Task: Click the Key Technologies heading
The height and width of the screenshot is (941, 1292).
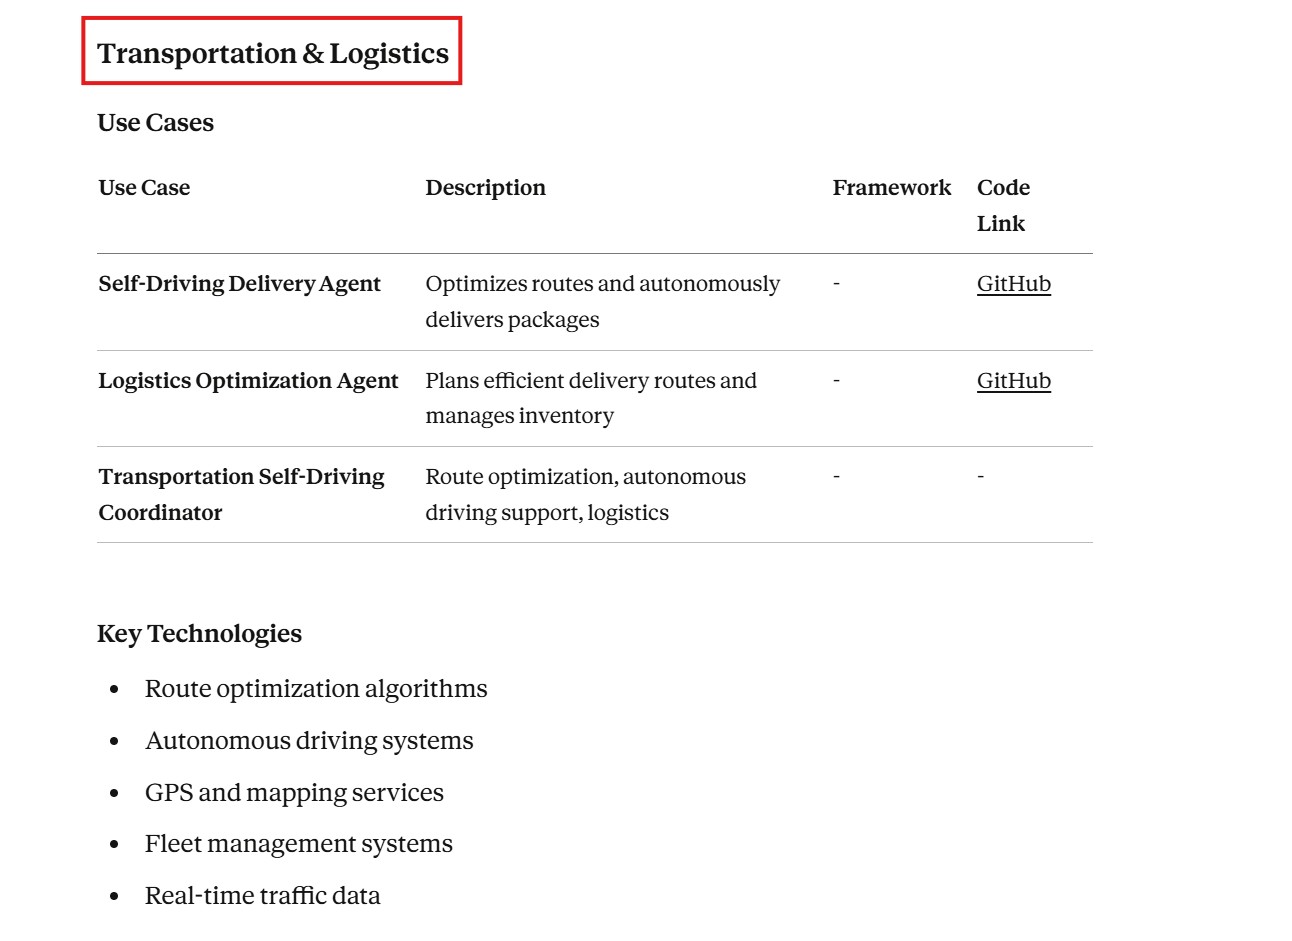Action: pyautogui.click(x=199, y=634)
